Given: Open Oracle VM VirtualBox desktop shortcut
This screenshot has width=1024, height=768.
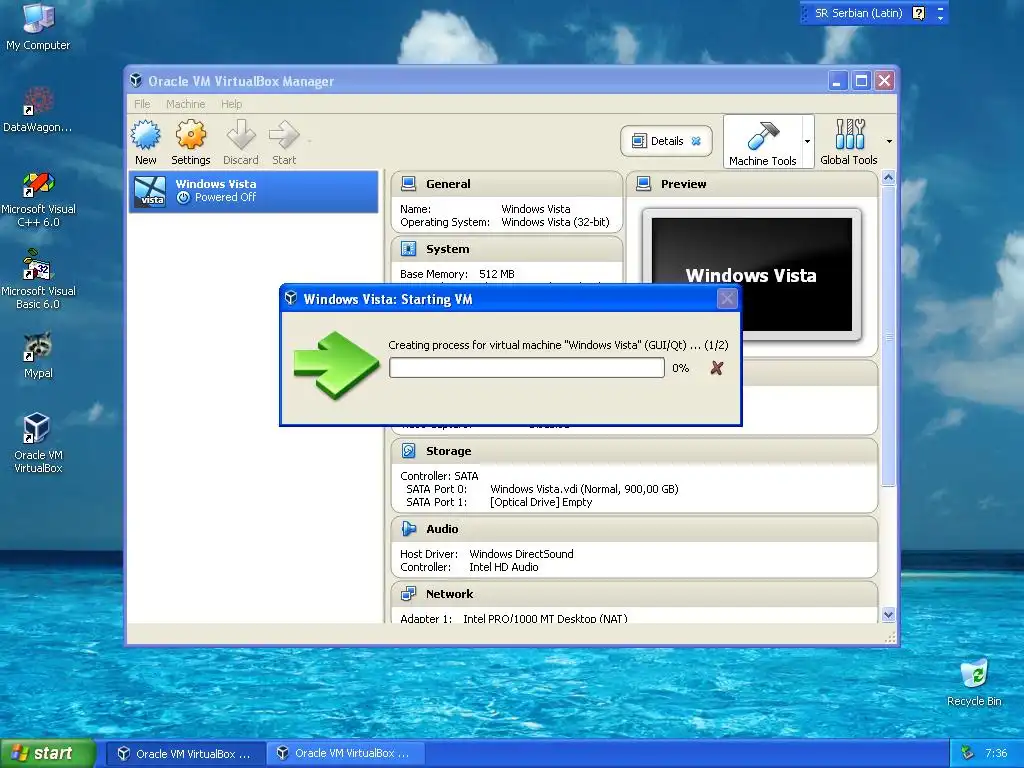Looking at the screenshot, I should [38, 443].
